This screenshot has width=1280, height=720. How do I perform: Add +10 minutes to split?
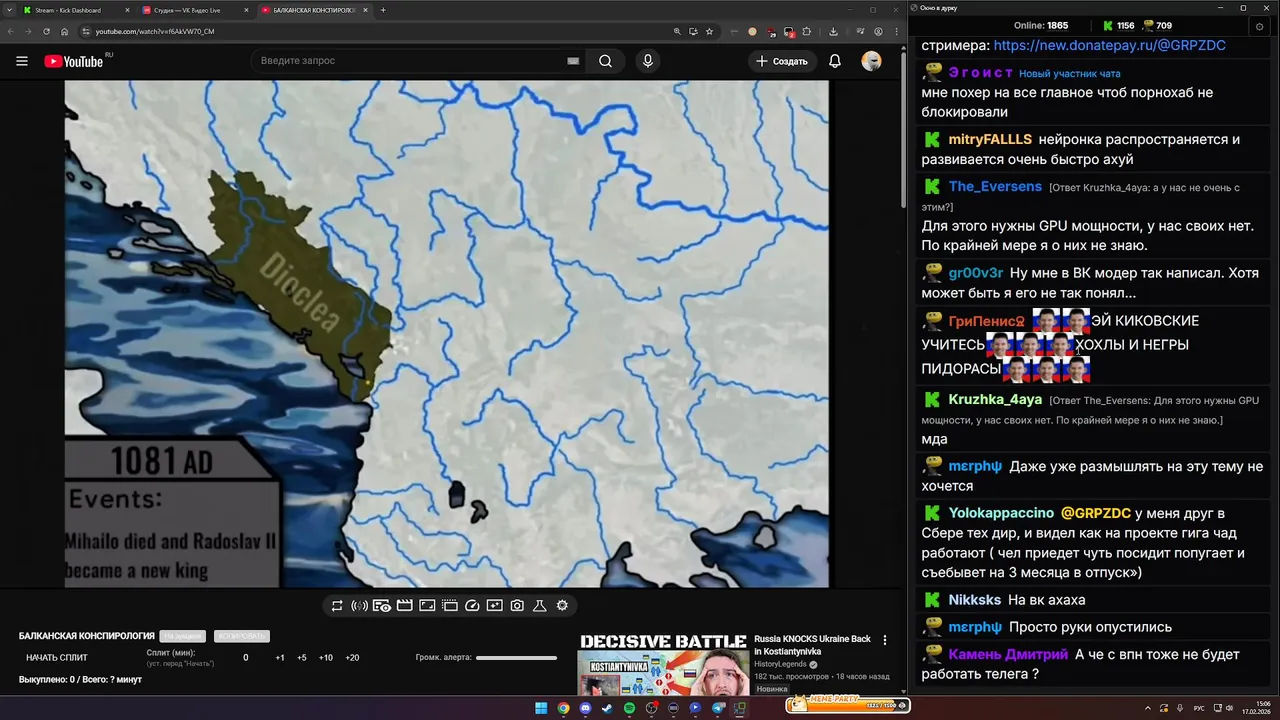[x=326, y=658]
